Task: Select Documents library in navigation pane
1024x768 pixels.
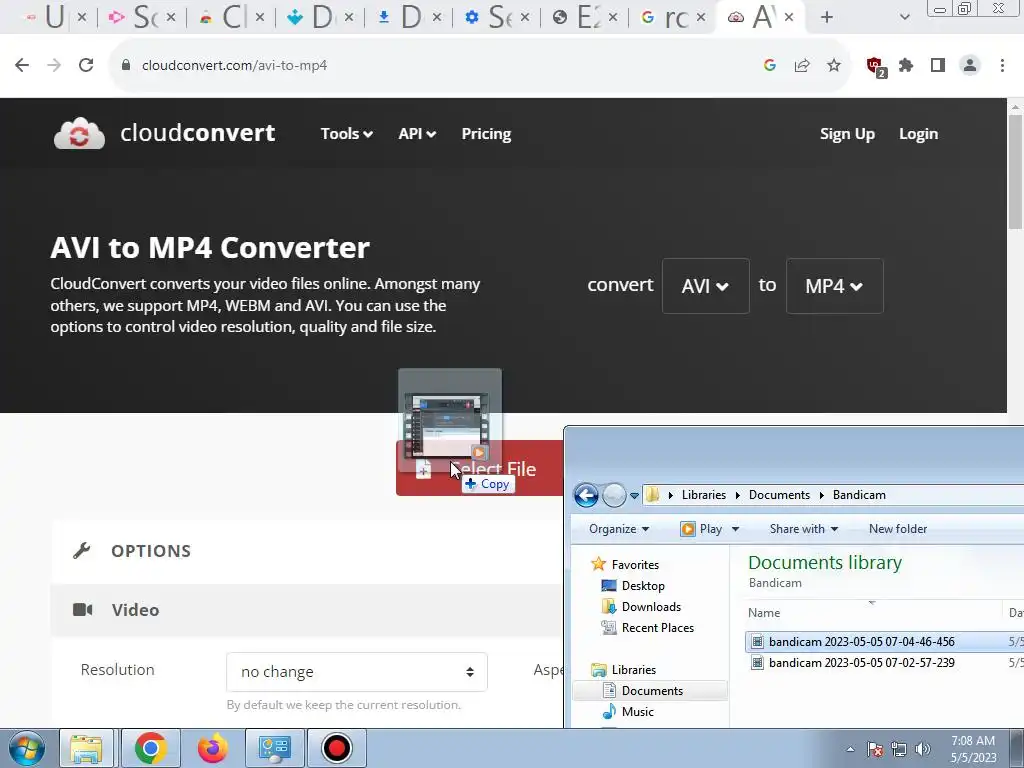Action: click(652, 691)
